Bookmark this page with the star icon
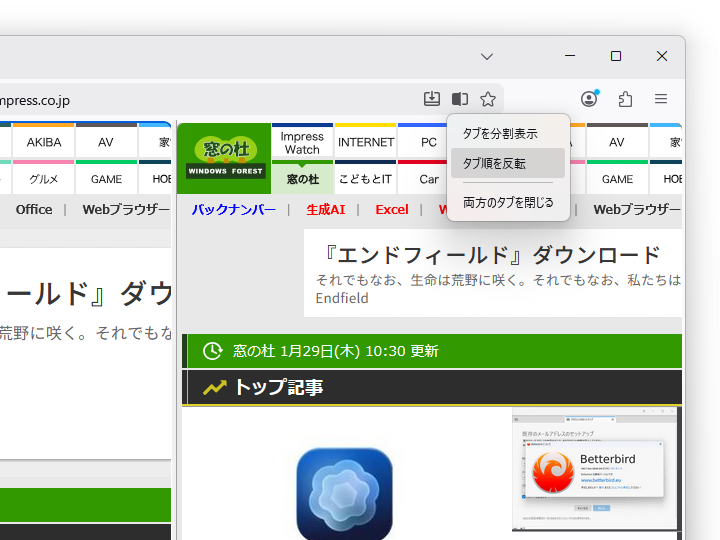Screen dimensions: 720x540 coord(488,99)
